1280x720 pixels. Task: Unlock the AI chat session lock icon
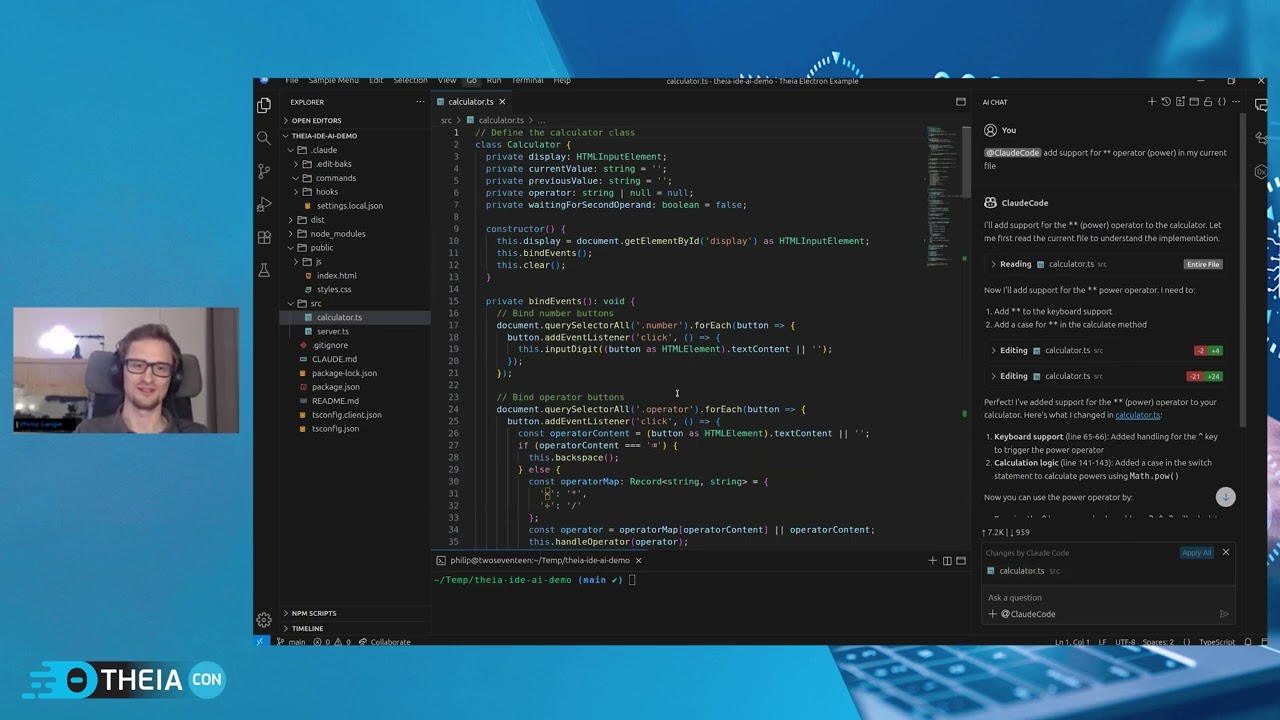pos(1208,102)
